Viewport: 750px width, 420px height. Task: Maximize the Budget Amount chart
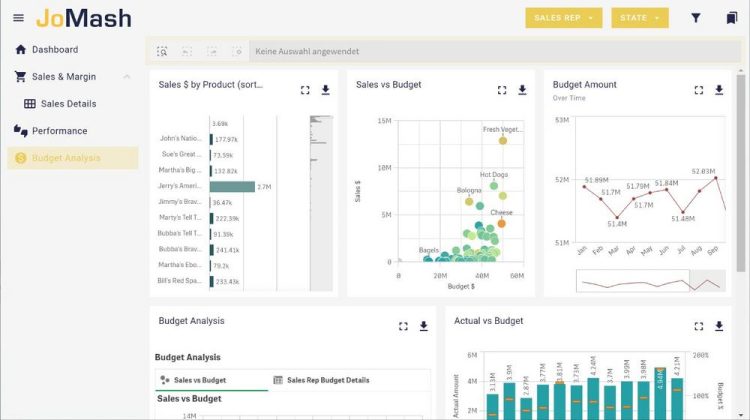click(x=699, y=90)
